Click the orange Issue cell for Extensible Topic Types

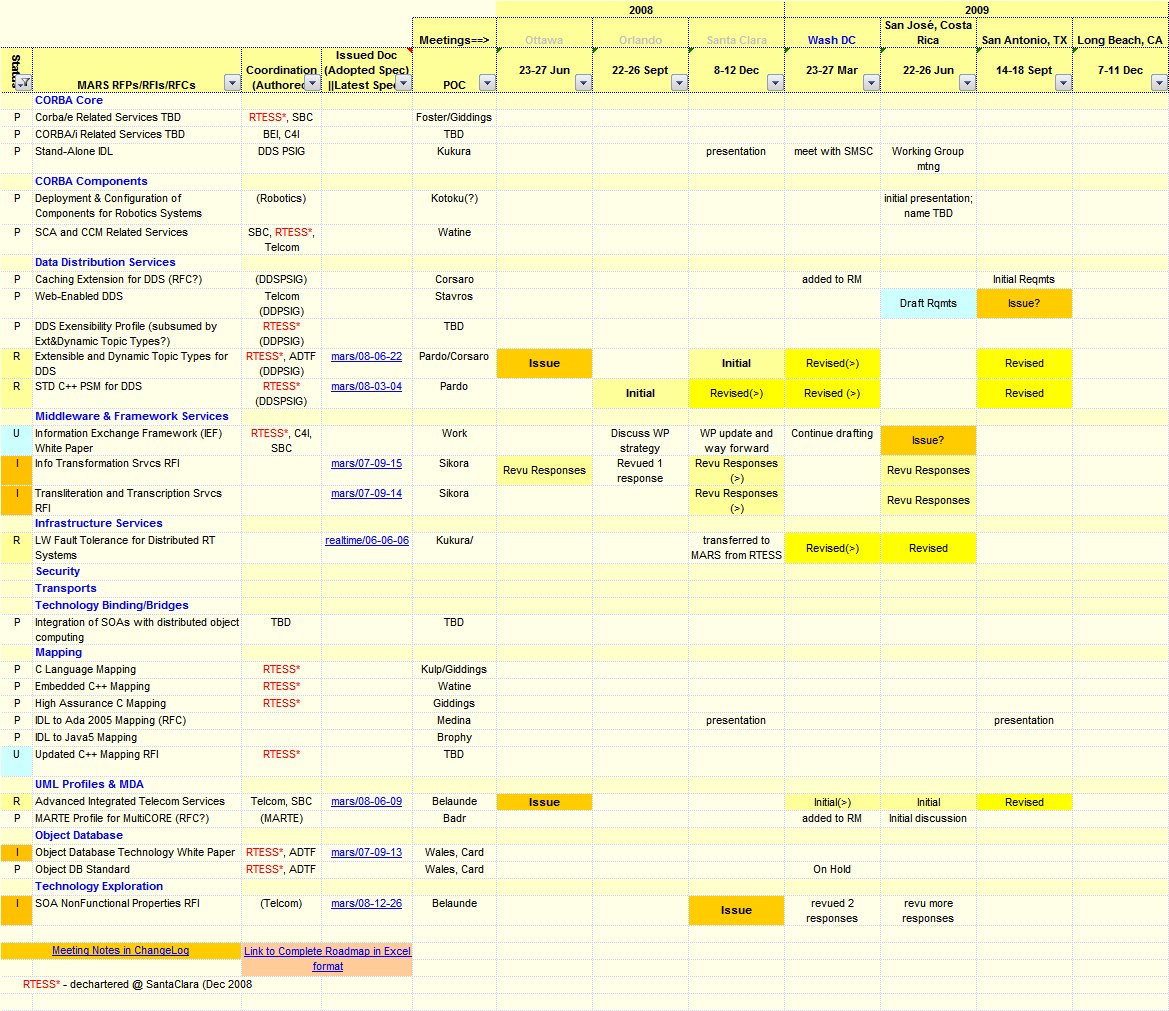[544, 363]
